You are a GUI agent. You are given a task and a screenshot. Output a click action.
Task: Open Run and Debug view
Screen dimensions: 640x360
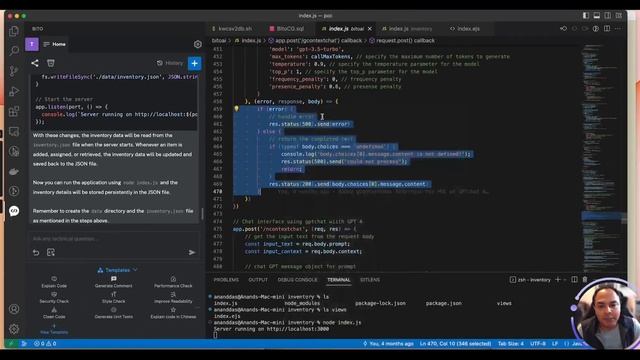click(14, 91)
